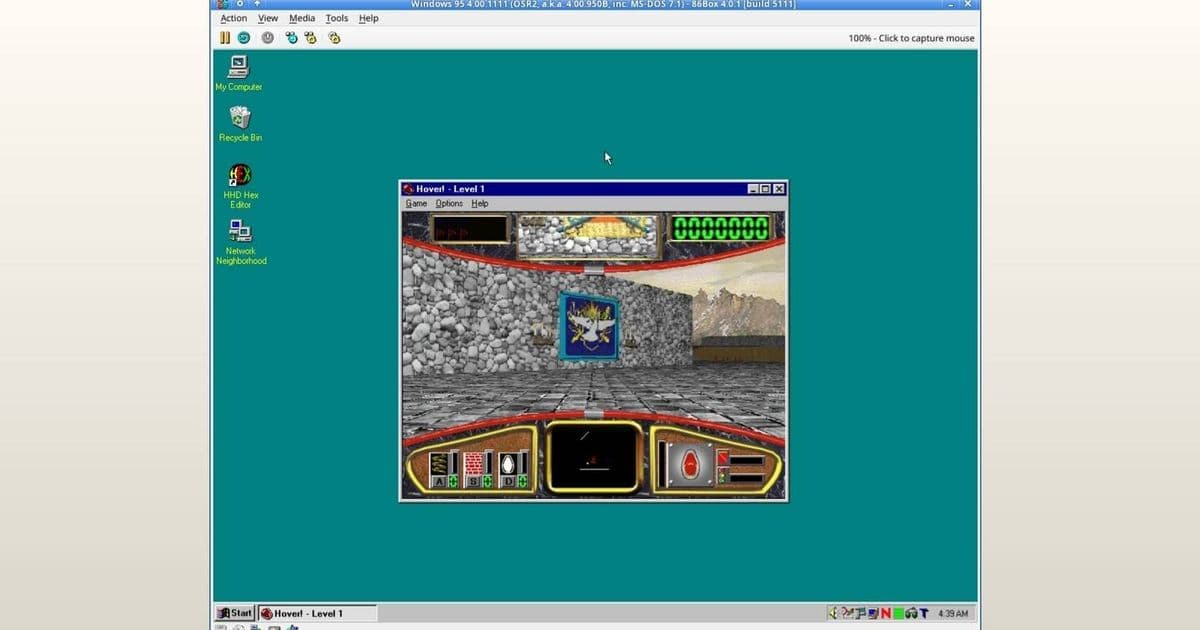
Task: Select the Recycle Bin desktop icon
Action: [x=239, y=124]
